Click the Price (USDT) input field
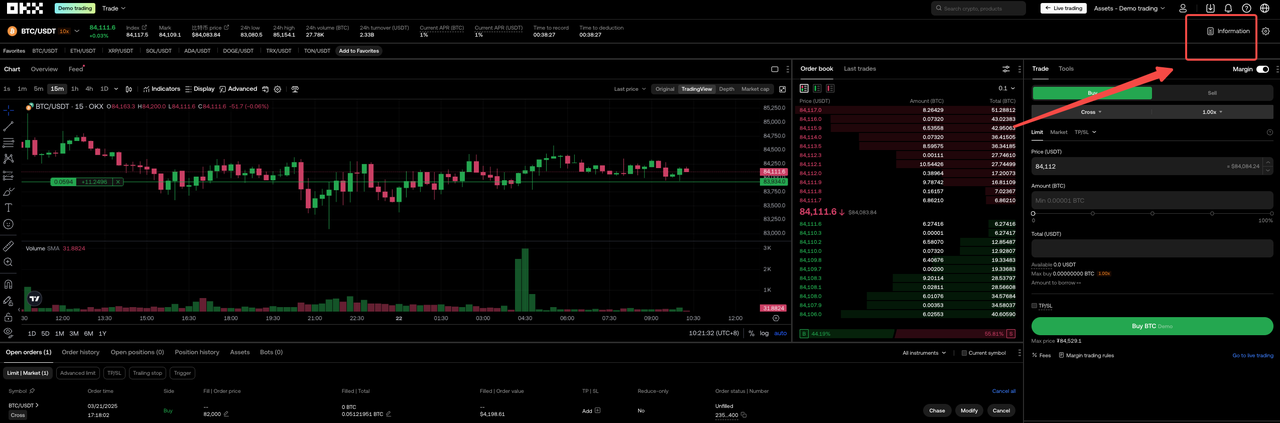1280x423 pixels. [x=1152, y=166]
